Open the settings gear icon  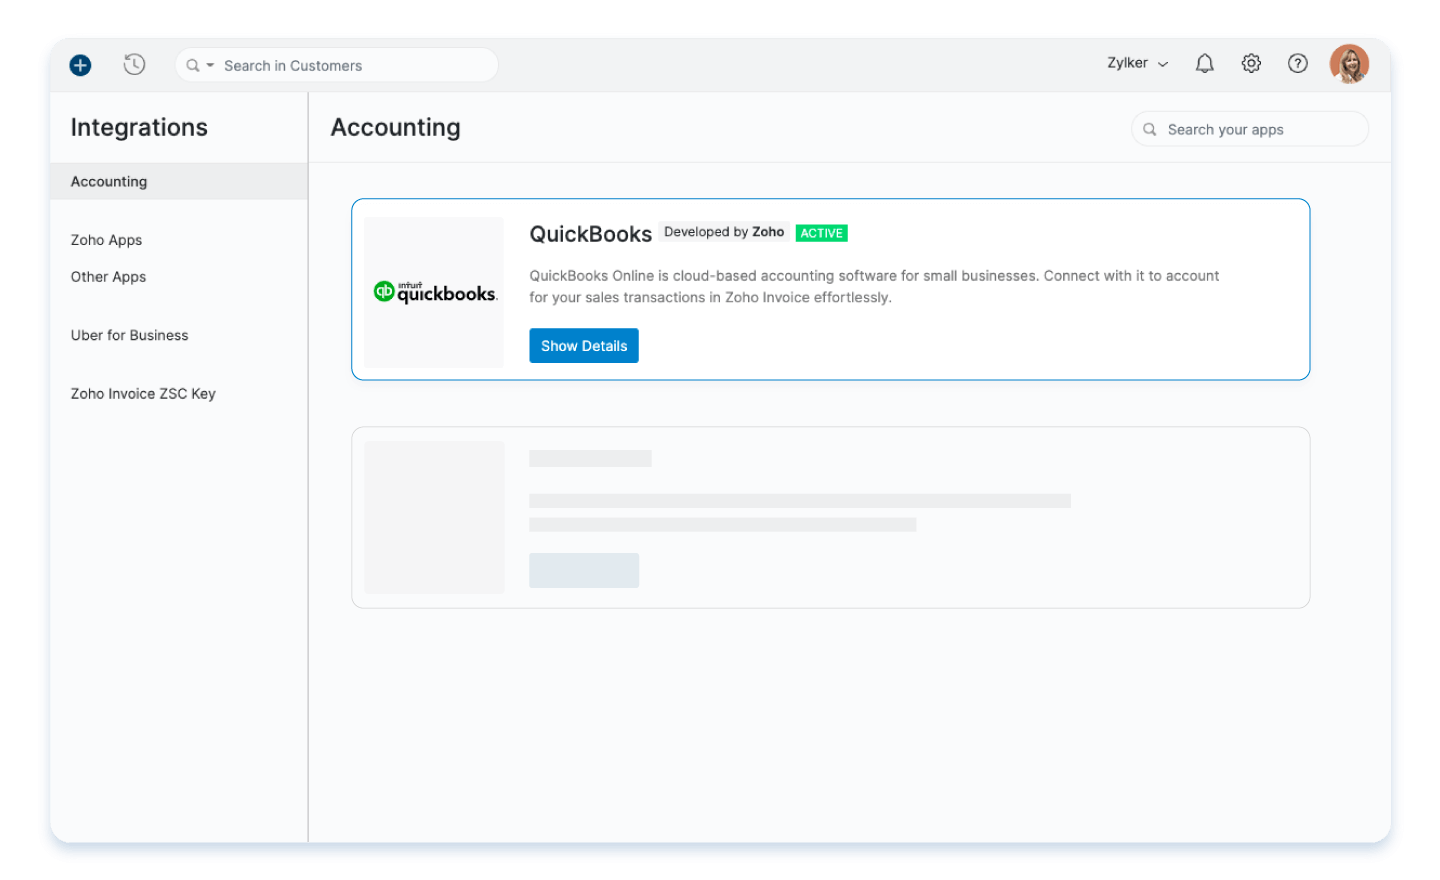pyautogui.click(x=1250, y=63)
